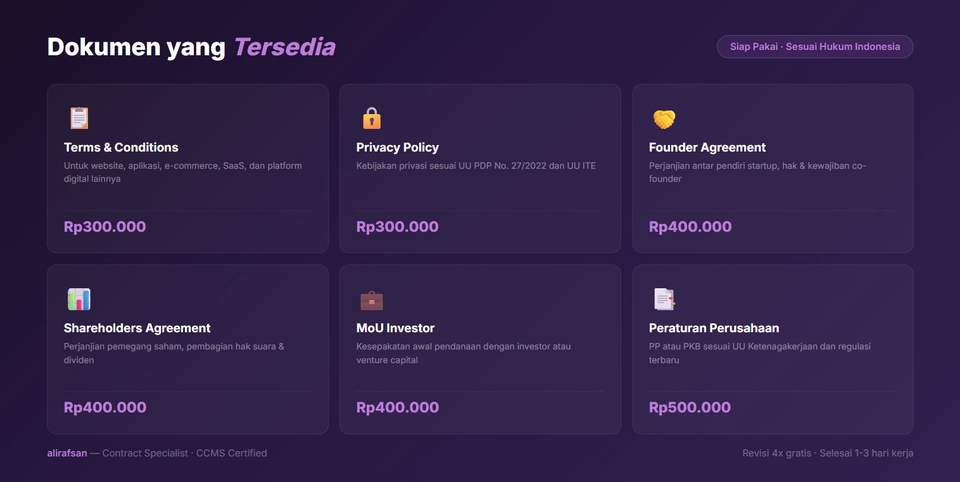Click the Terms & Conditions Rp300.000 price
The image size is (960, 482).
[x=105, y=227]
